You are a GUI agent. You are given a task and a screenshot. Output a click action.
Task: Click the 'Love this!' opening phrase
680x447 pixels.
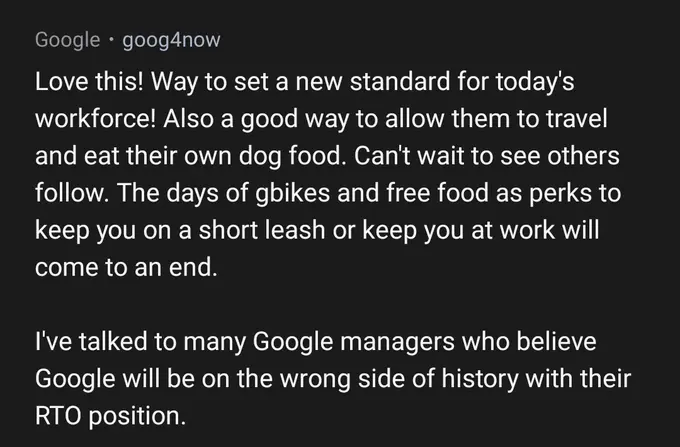[x=89, y=82]
